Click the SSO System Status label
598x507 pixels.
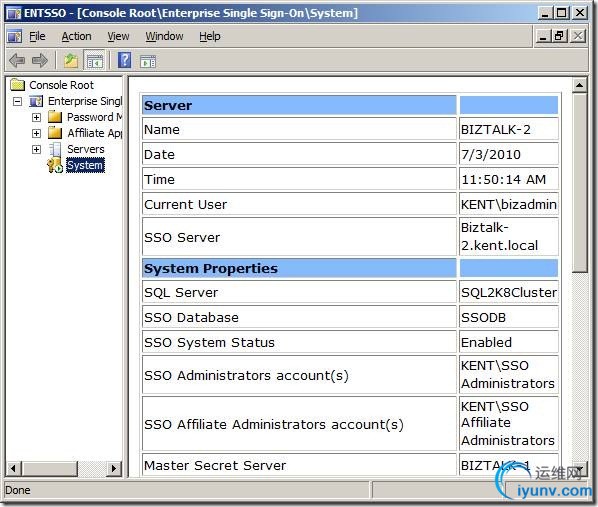[209, 343]
